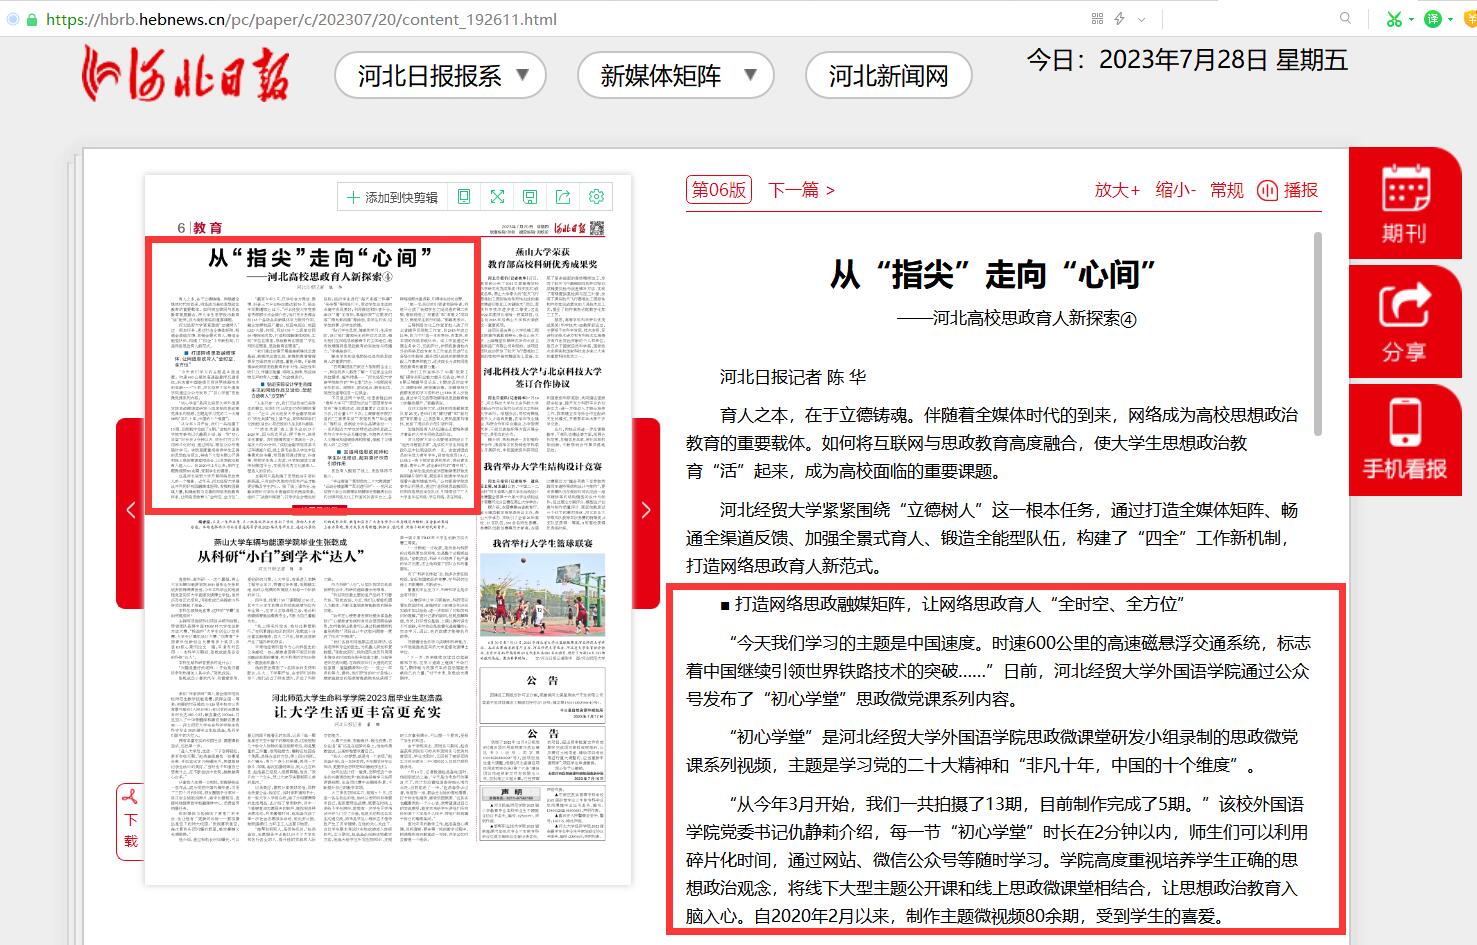The height and width of the screenshot is (945, 1477).
Task: Click the save floppy-disk icon in clip toolbar
Action: [x=530, y=197]
